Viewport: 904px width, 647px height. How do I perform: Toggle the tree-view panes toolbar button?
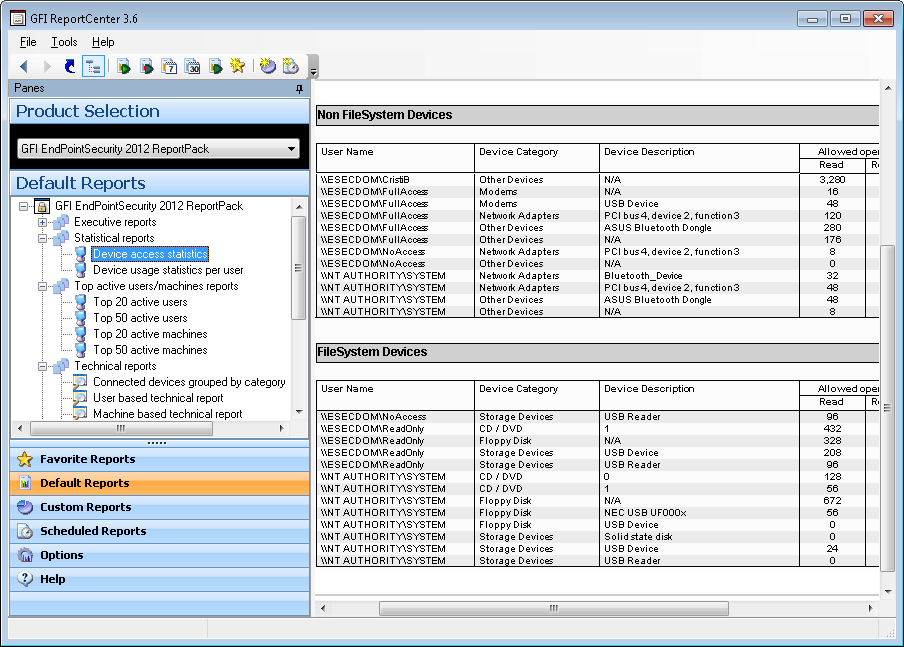coord(93,66)
